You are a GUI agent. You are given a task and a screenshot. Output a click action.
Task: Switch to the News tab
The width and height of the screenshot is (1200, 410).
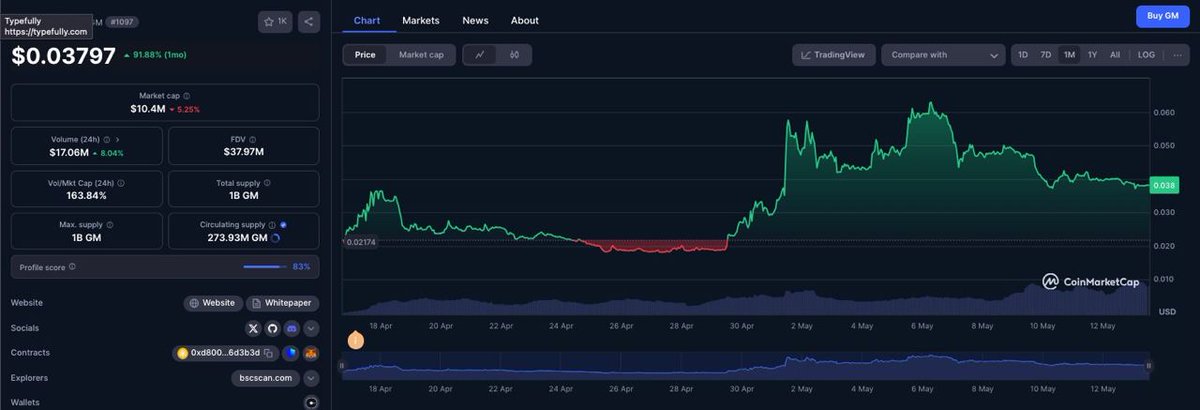[x=475, y=20]
